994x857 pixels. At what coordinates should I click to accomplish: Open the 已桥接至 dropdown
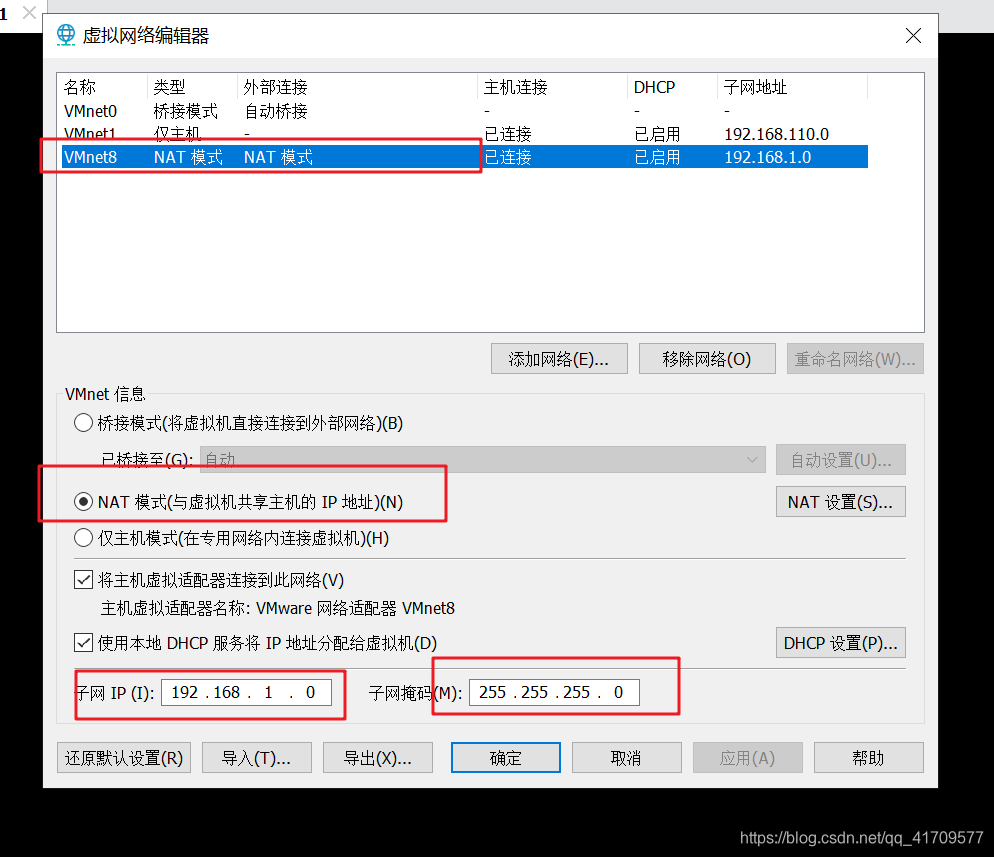click(483, 460)
